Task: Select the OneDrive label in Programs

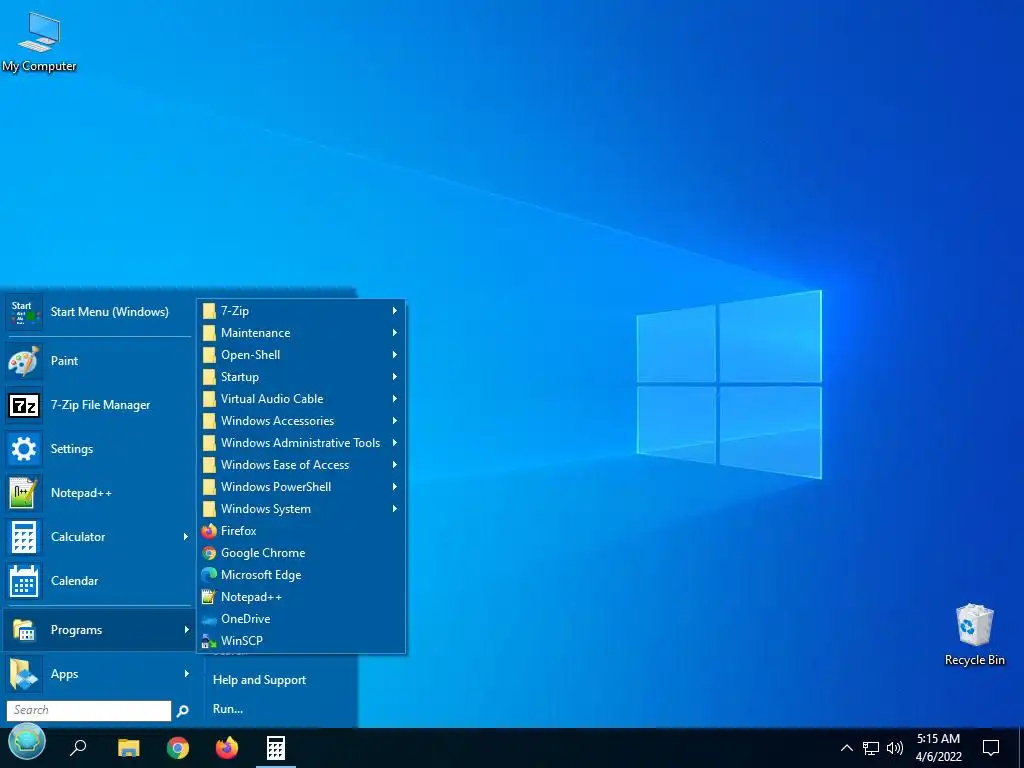Action: (246, 619)
